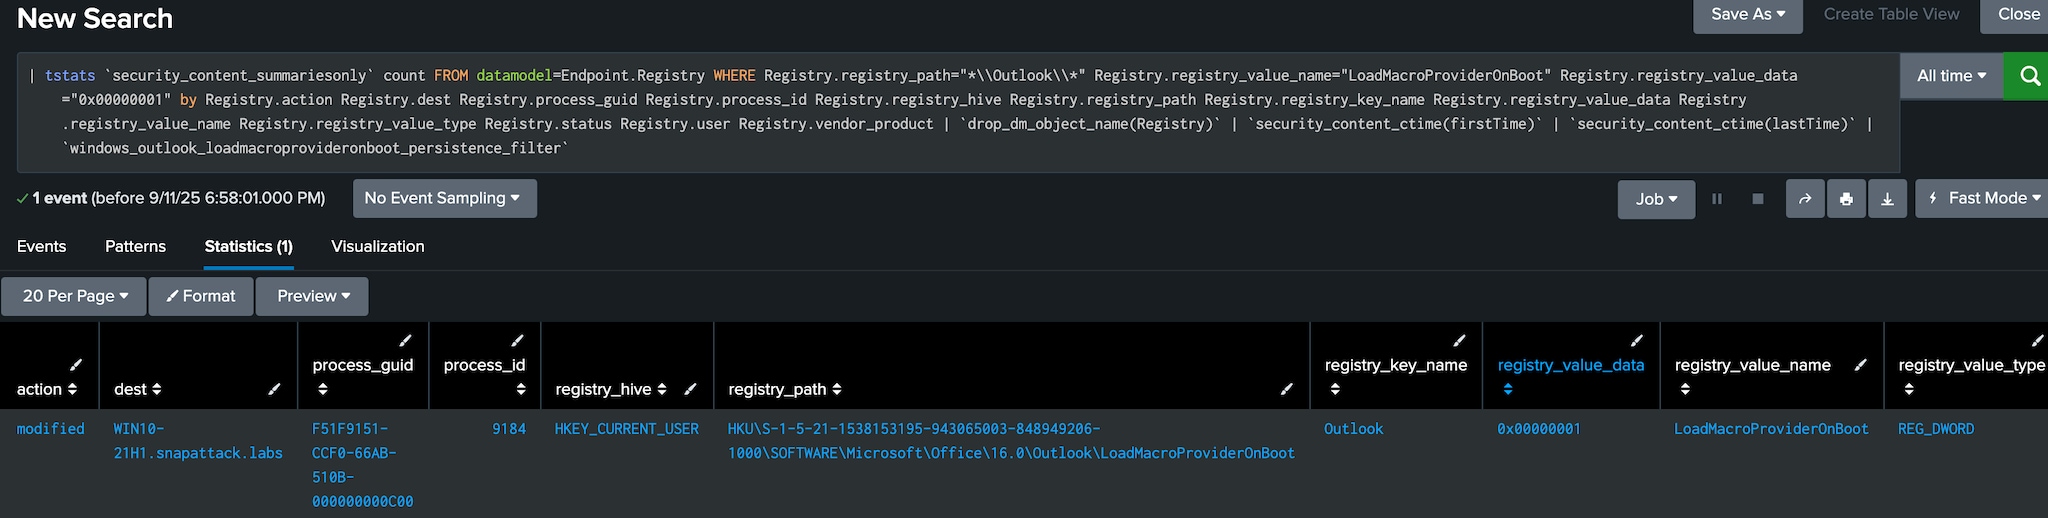Switch to the Events tab
Viewport: 2048px width, 518px height.
(41, 246)
